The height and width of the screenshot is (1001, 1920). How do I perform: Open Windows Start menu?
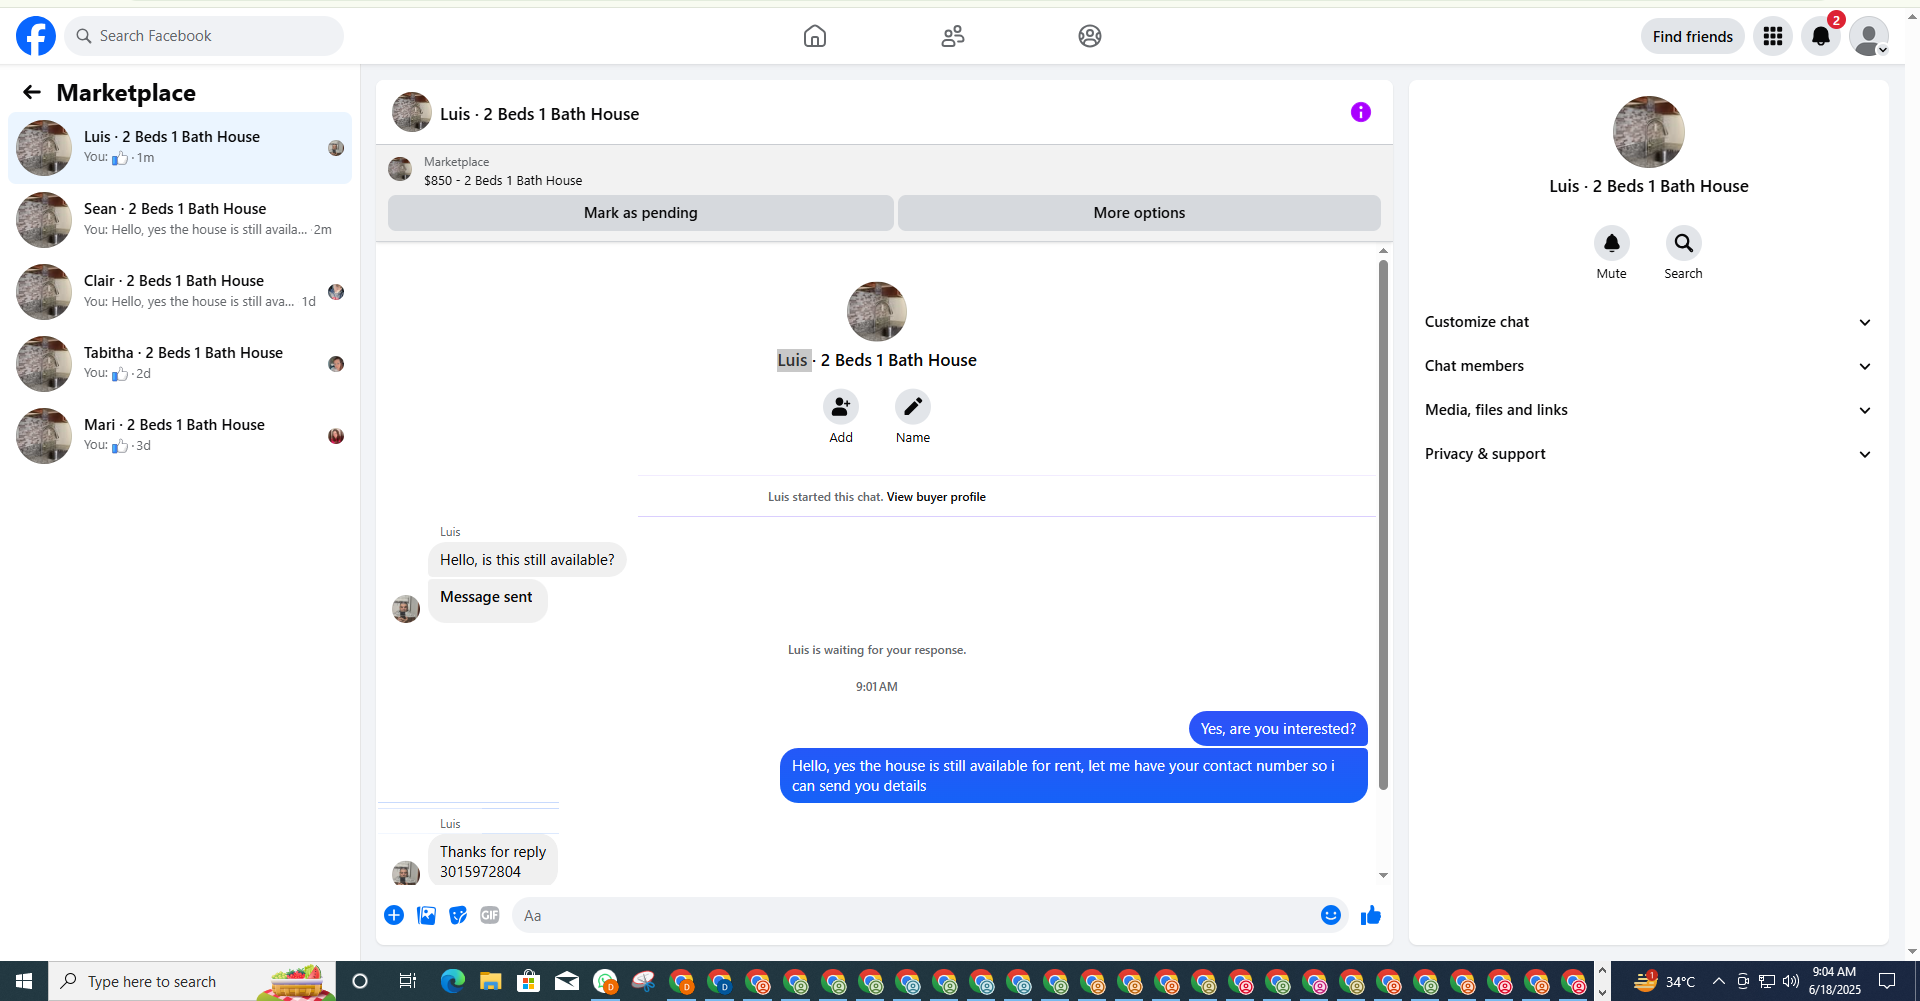point(24,981)
